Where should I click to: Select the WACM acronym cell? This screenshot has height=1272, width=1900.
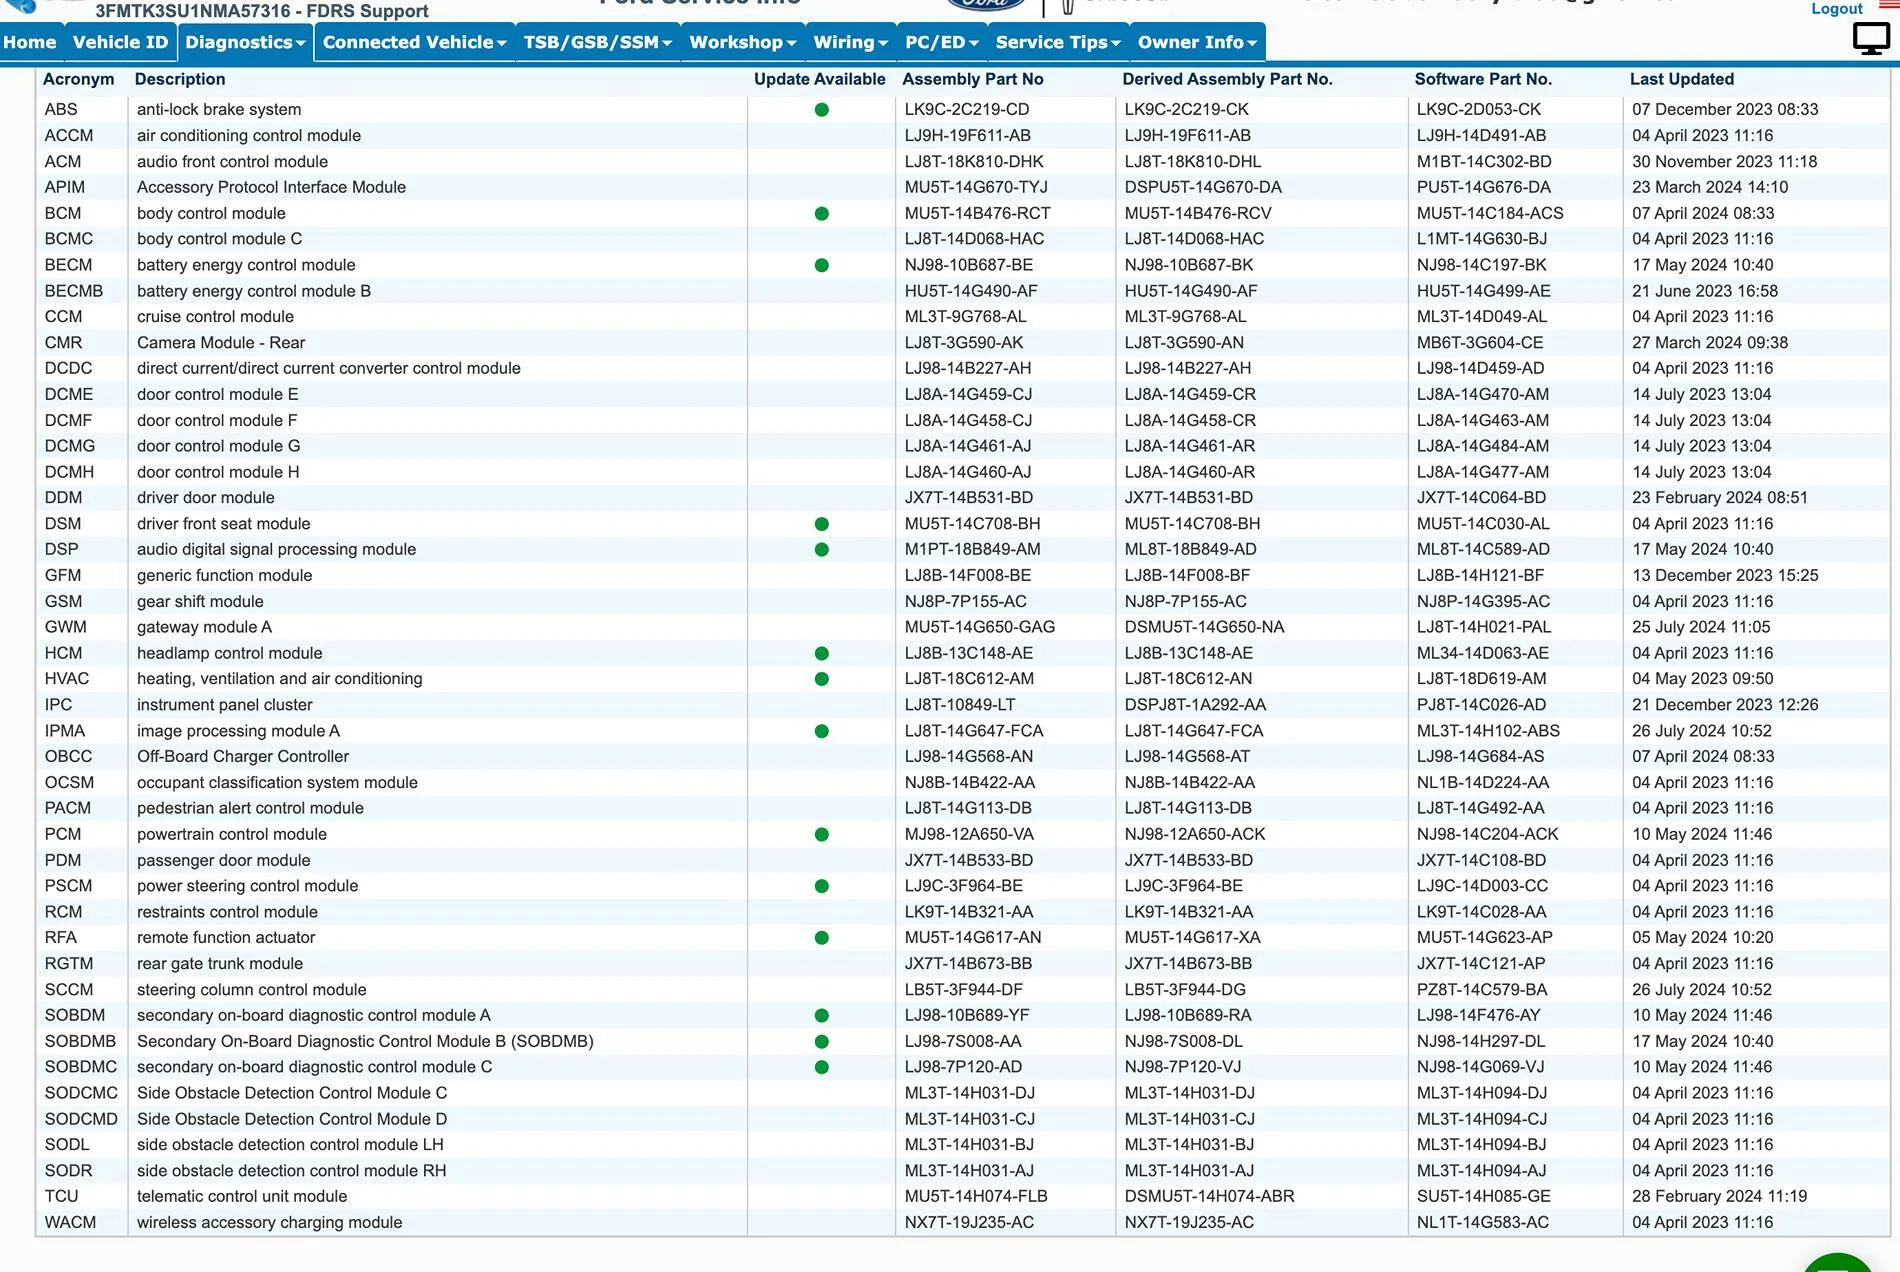click(70, 1222)
